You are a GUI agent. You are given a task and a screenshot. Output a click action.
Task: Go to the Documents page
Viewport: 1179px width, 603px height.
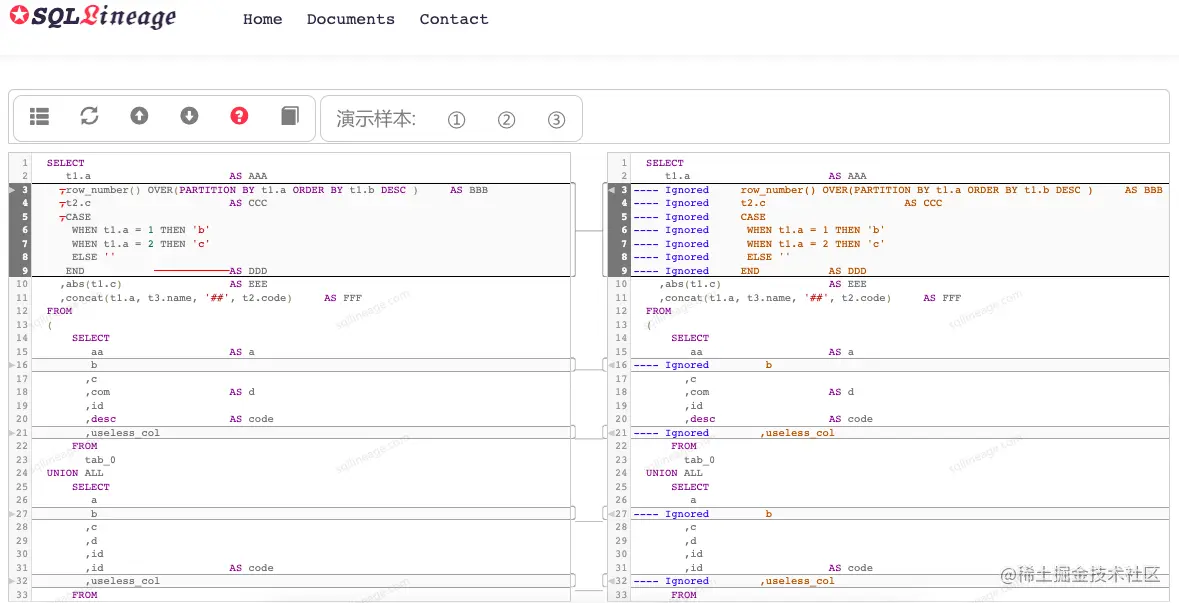[350, 20]
